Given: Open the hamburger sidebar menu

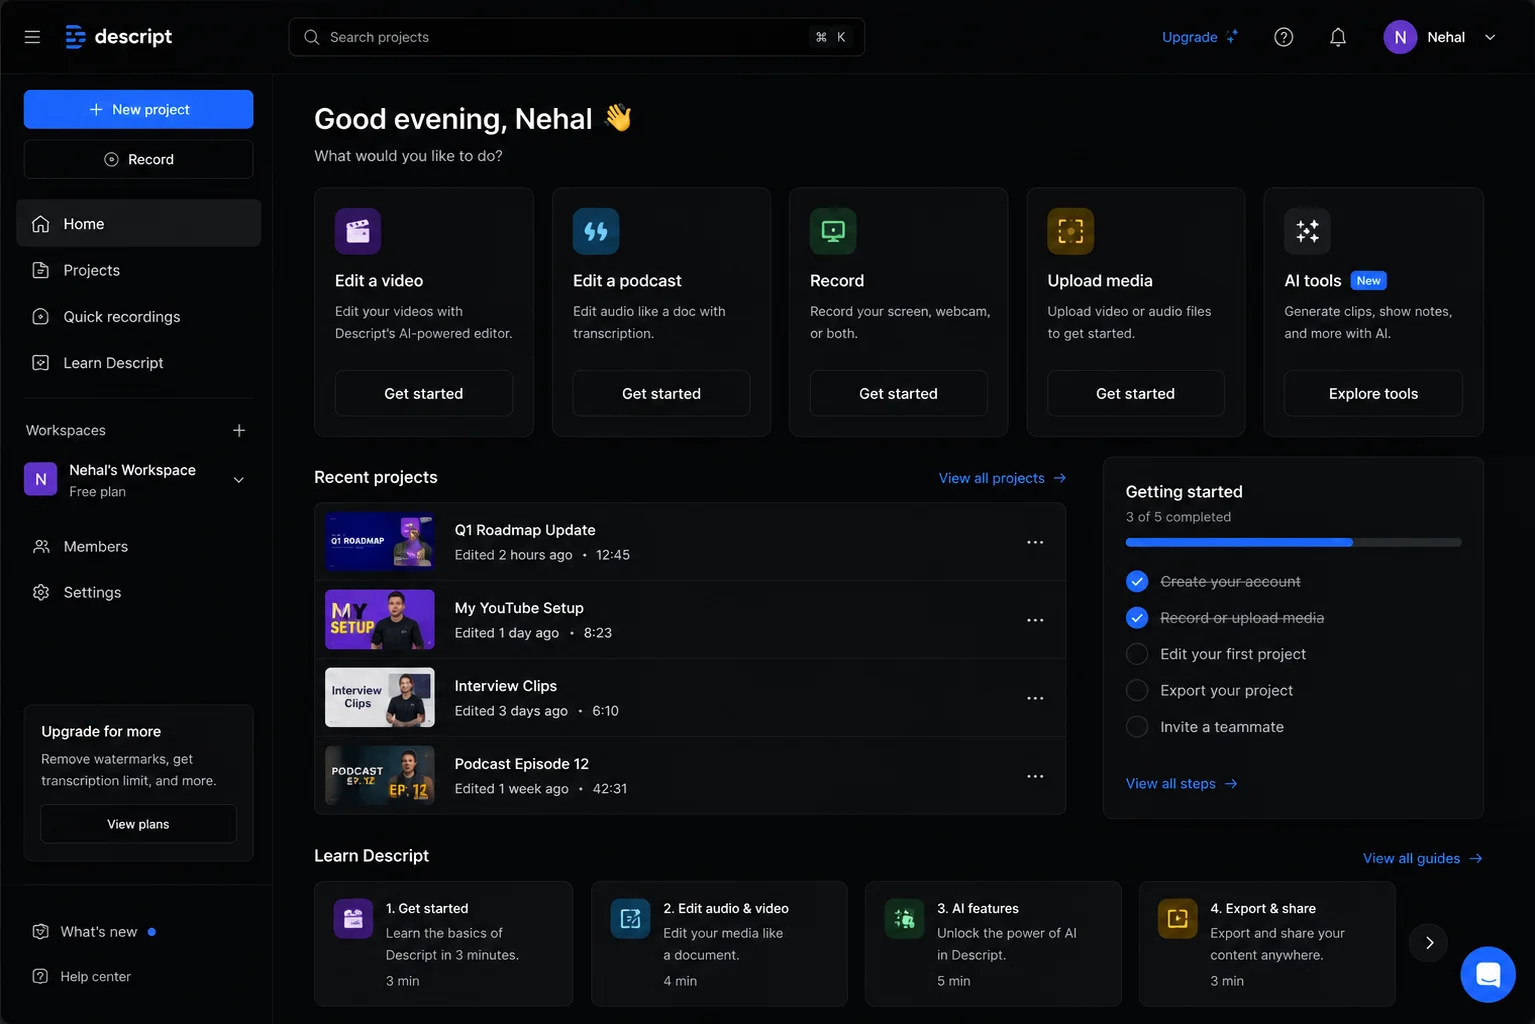Looking at the screenshot, I should point(32,37).
